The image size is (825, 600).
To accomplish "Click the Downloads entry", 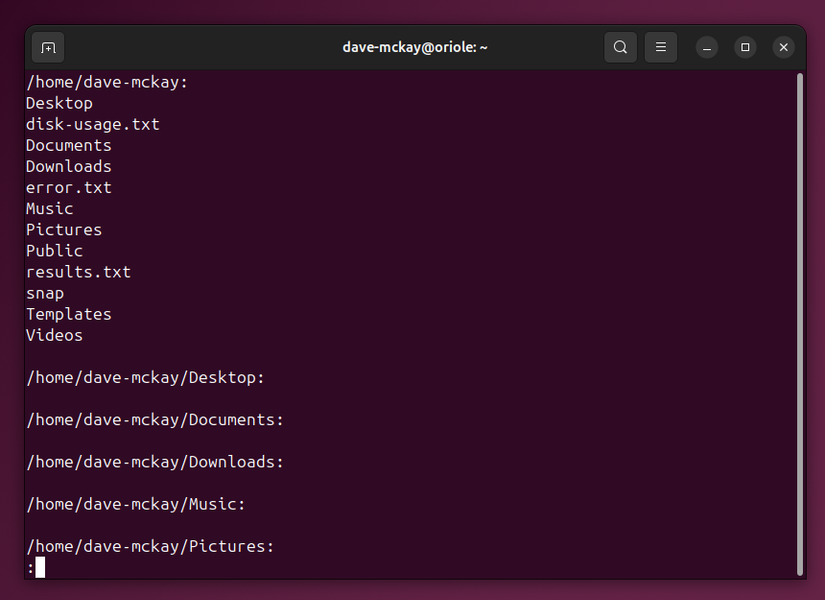I will click(x=68, y=166).
